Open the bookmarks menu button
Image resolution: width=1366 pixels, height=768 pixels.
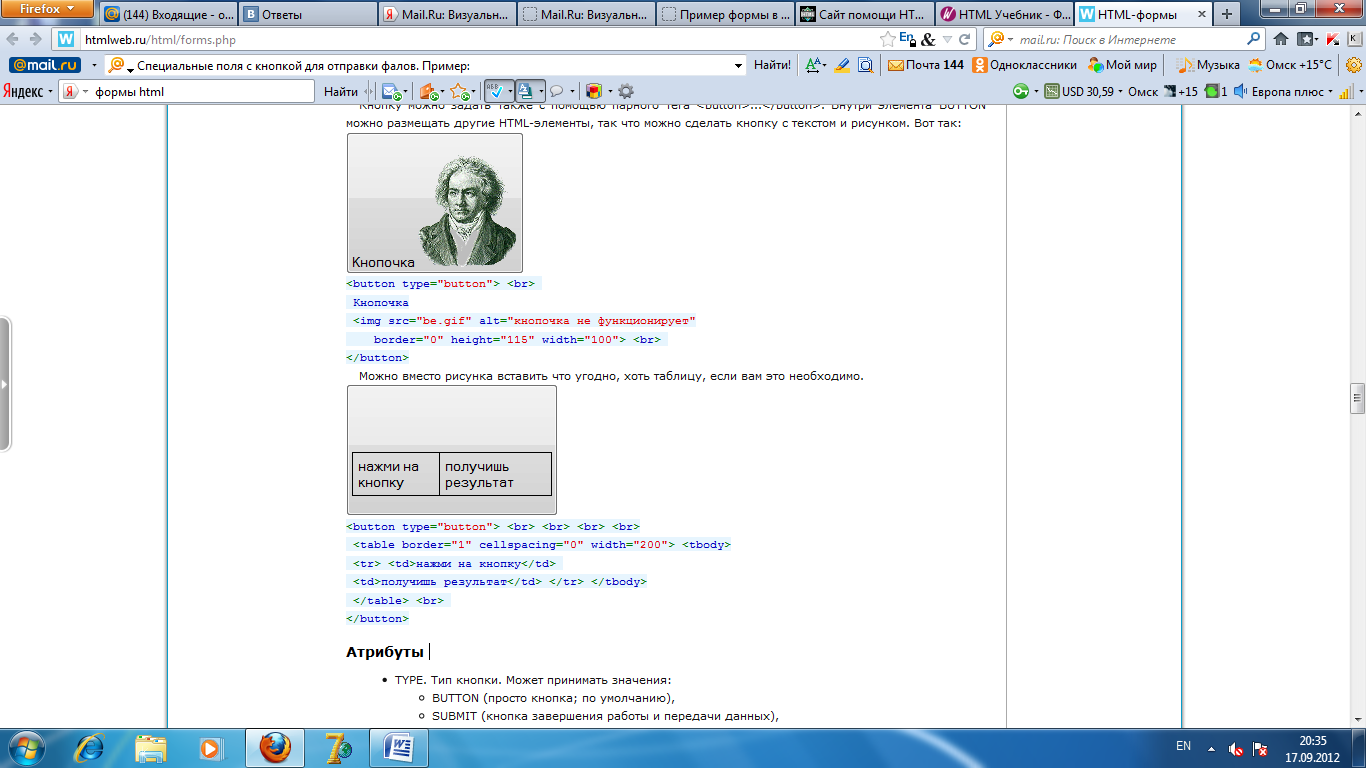click(1307, 39)
